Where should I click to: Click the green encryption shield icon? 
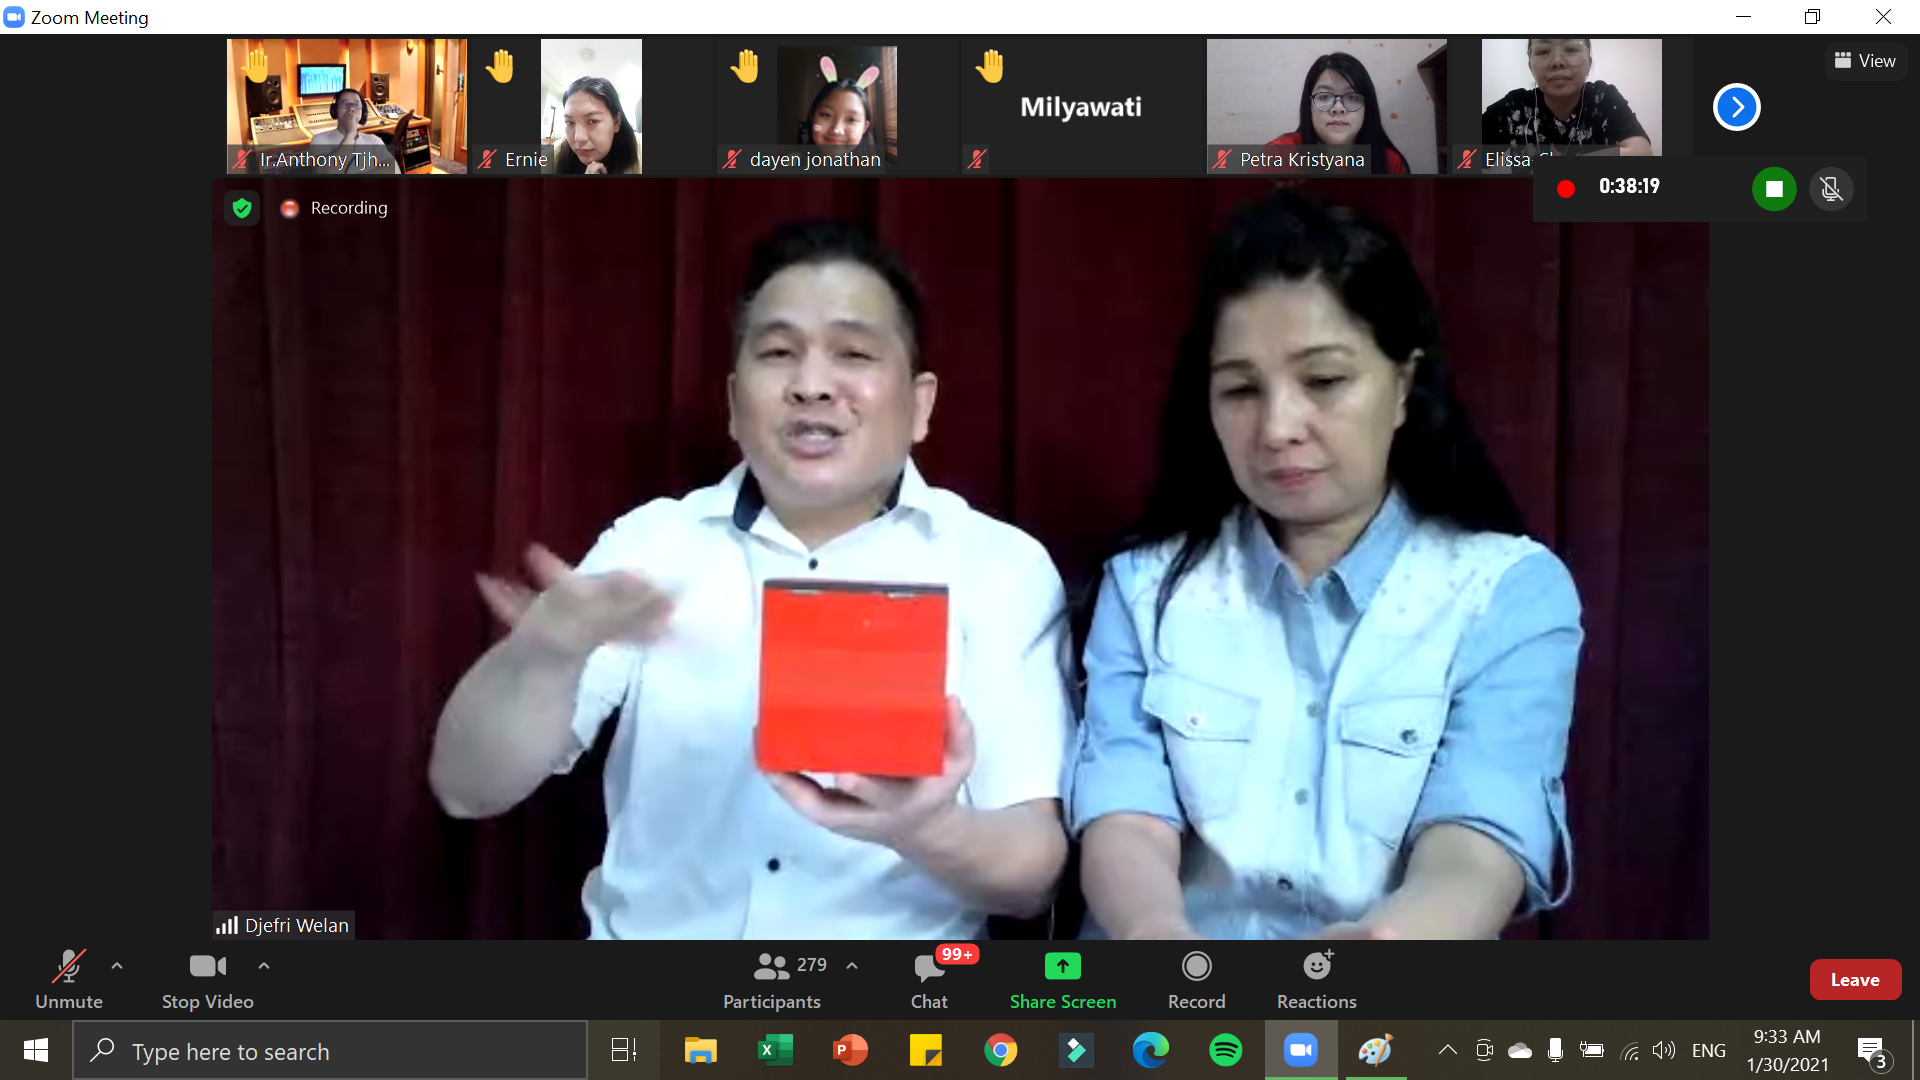[242, 208]
